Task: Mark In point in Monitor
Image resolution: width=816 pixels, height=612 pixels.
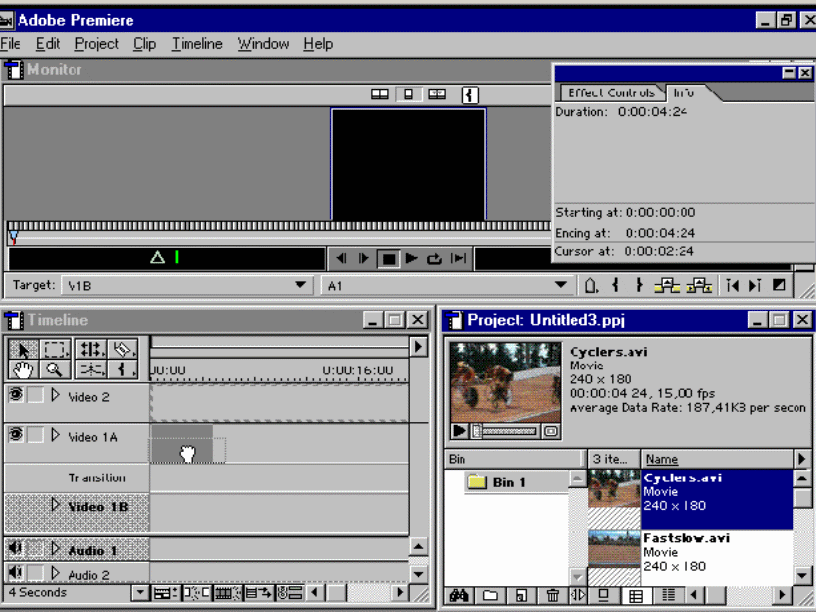Action: 616,285
